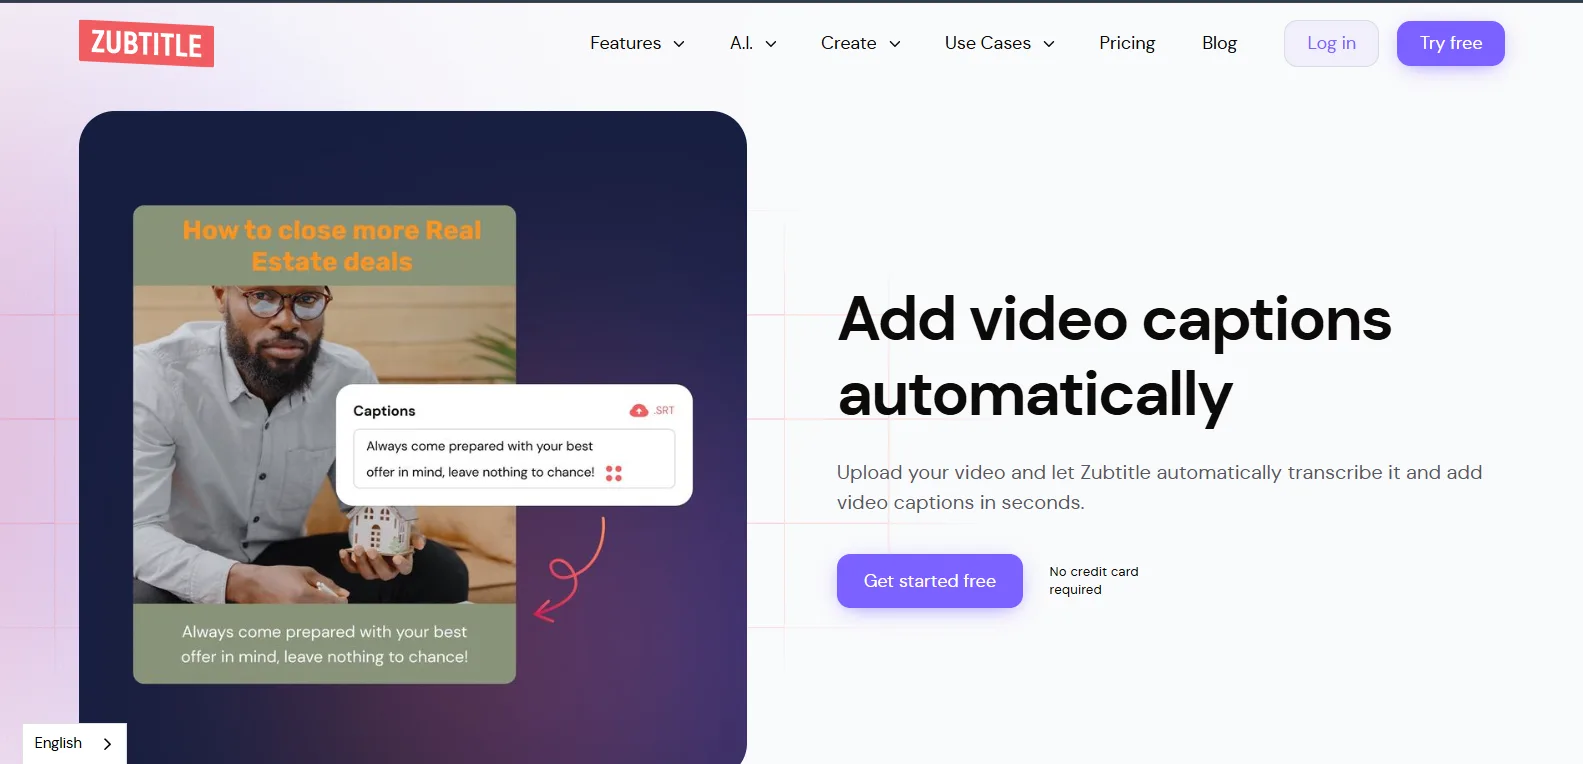
Task: Open the Blog page
Action: pyautogui.click(x=1219, y=43)
